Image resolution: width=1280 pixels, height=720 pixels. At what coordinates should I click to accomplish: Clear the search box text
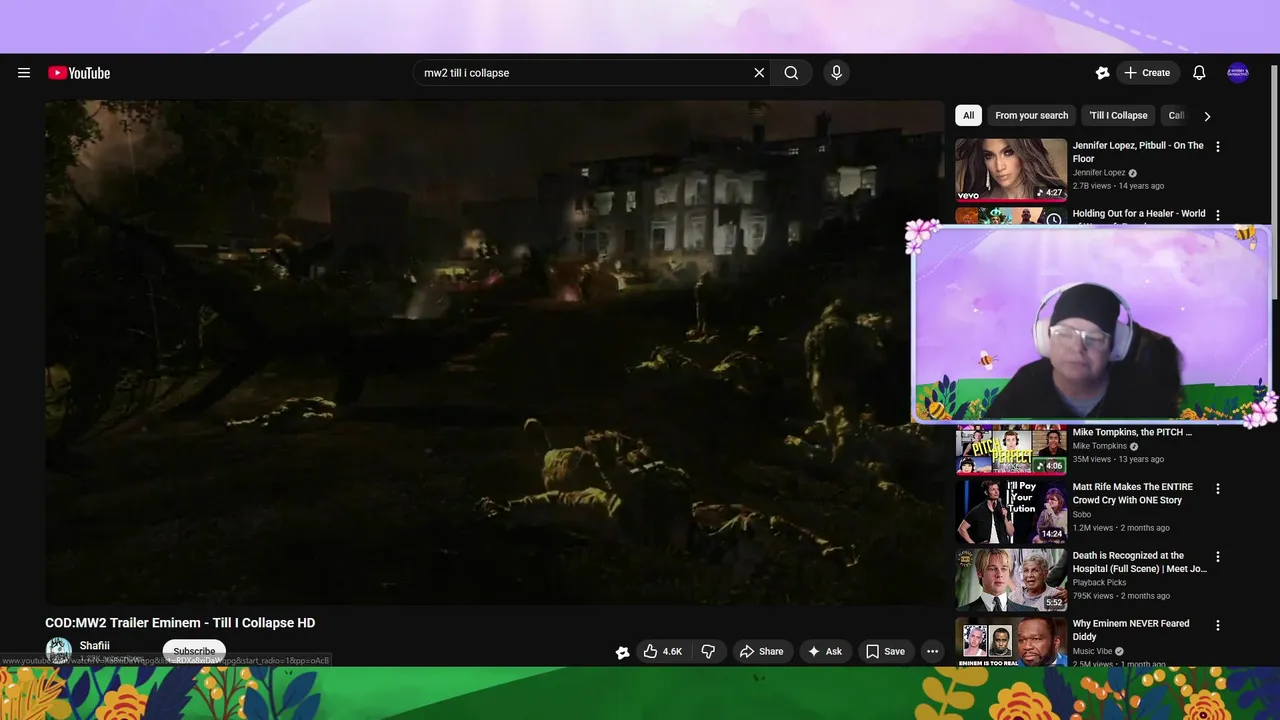(759, 73)
